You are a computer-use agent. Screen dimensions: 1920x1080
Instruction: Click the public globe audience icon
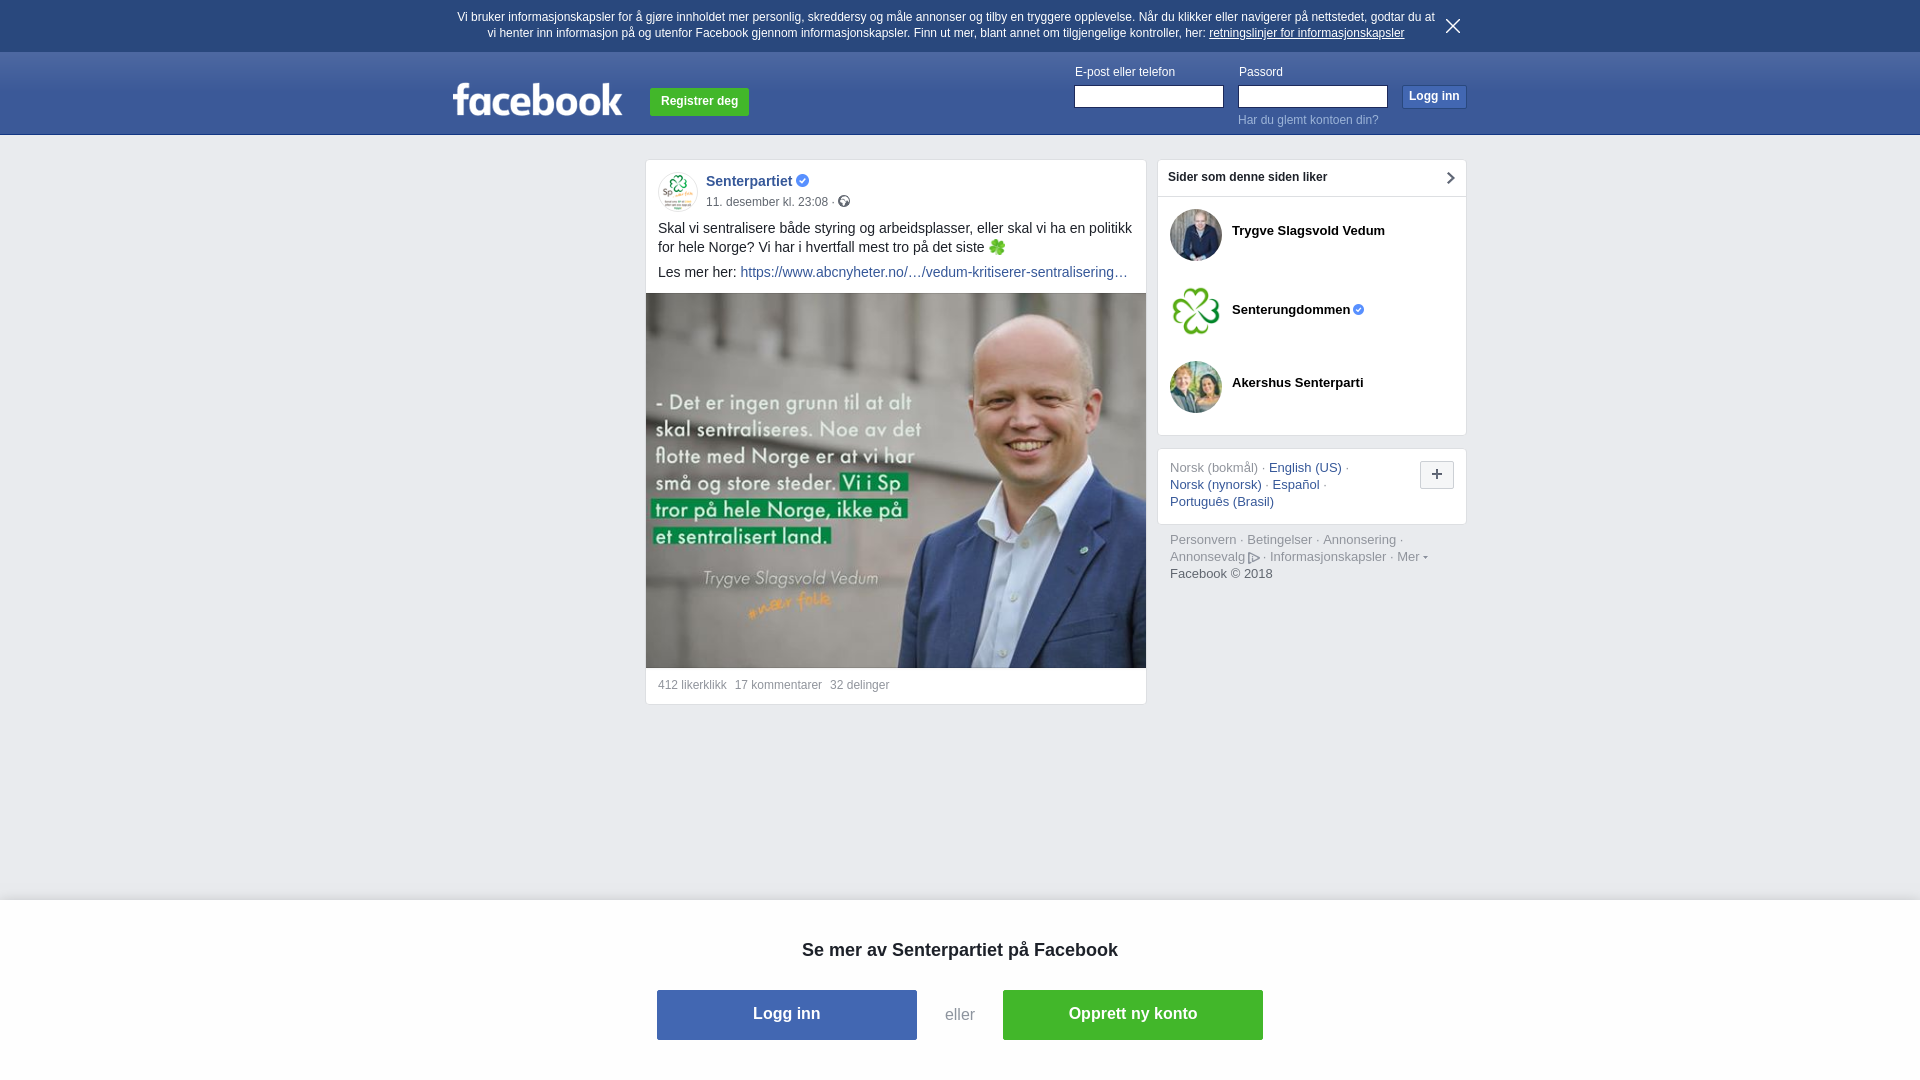pyautogui.click(x=844, y=202)
